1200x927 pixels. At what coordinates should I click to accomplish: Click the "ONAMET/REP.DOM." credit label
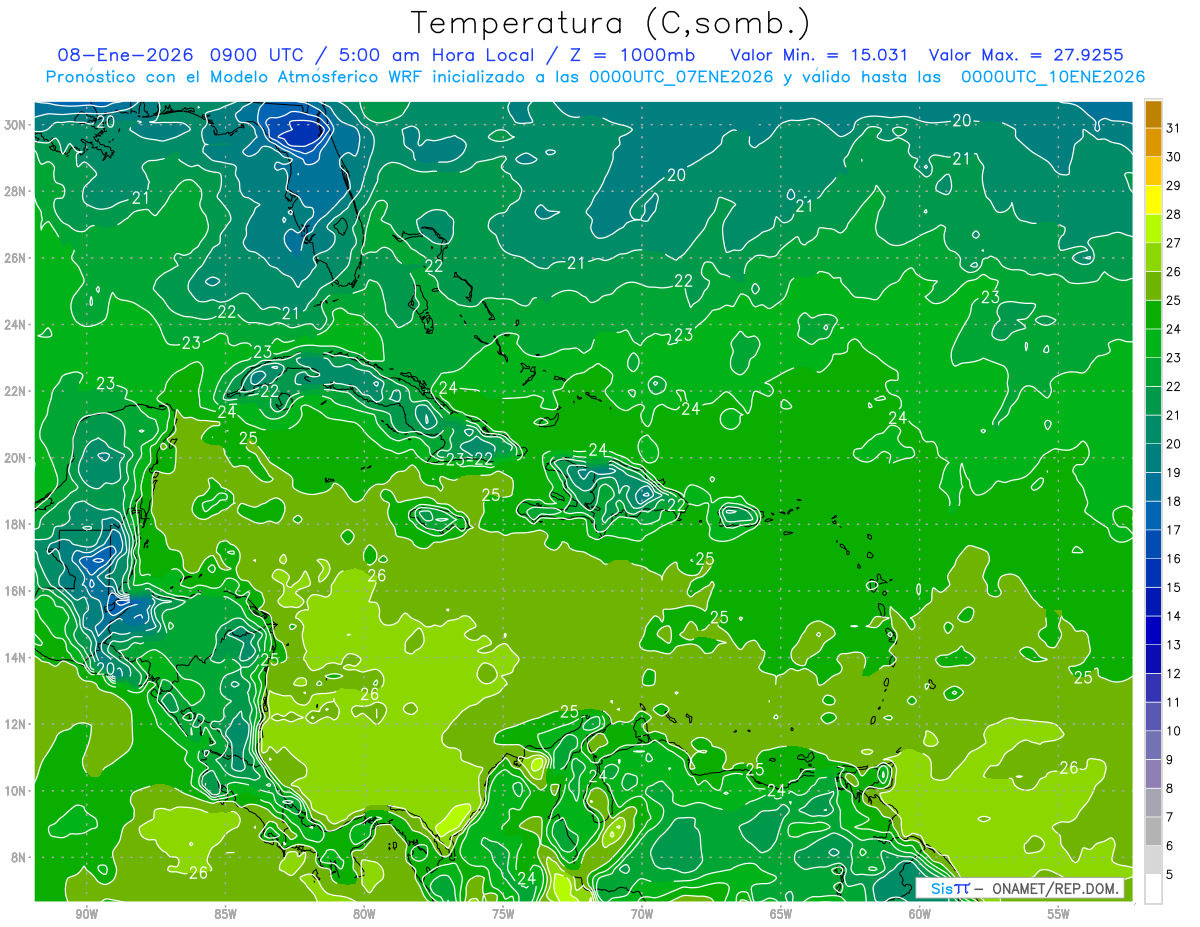pyautogui.click(x=1055, y=888)
